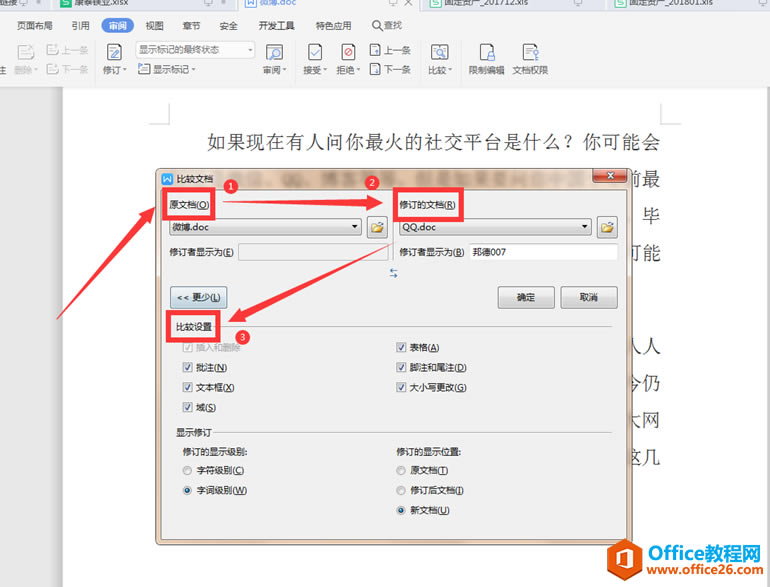Browse for revised document folder icon
Image resolution: width=770 pixels, height=587 pixels.
607,227
